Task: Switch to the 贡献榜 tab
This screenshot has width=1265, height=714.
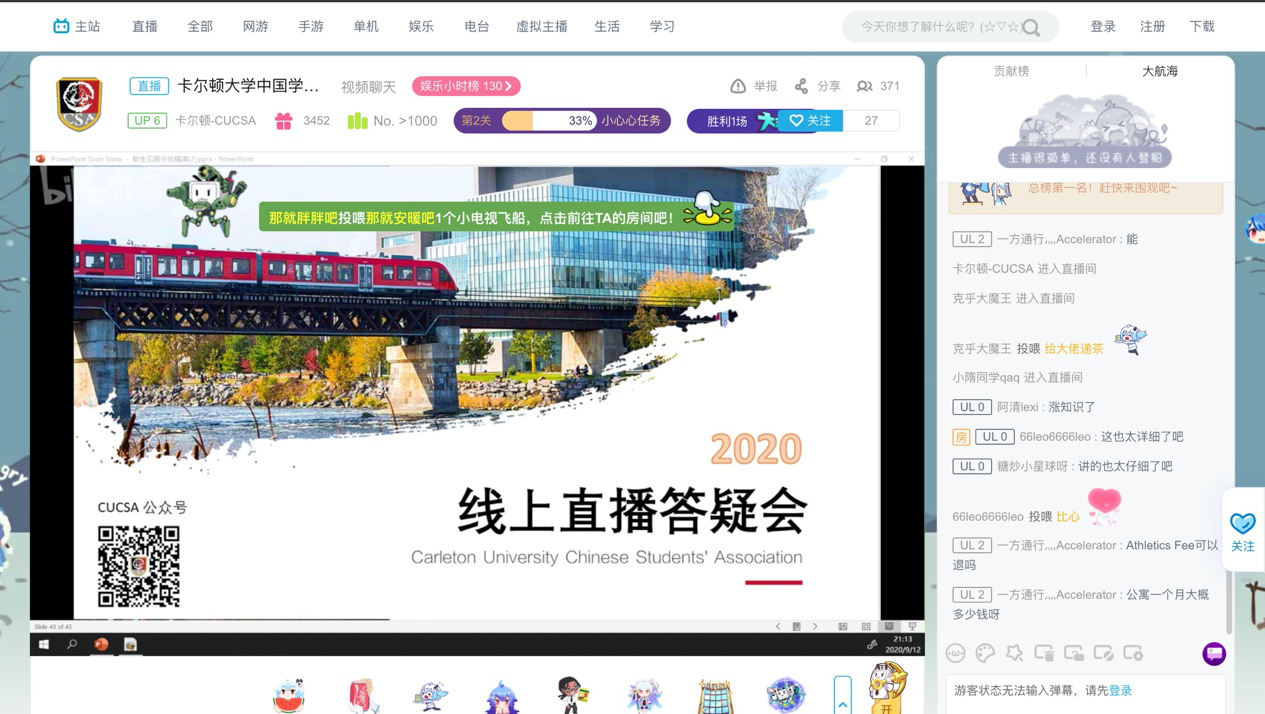Action: coord(1011,71)
